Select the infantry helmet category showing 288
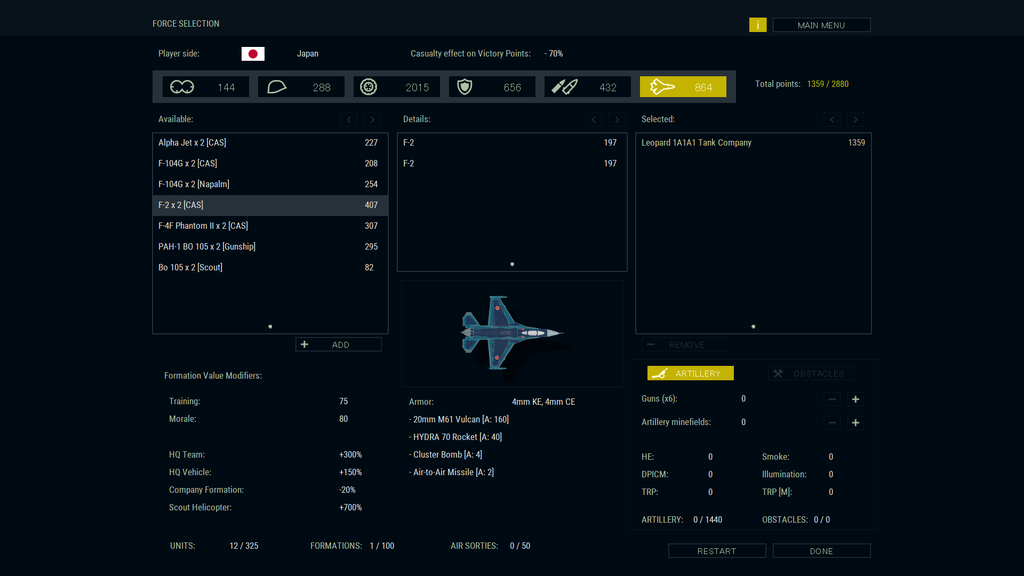The width and height of the screenshot is (1024, 576). point(301,87)
